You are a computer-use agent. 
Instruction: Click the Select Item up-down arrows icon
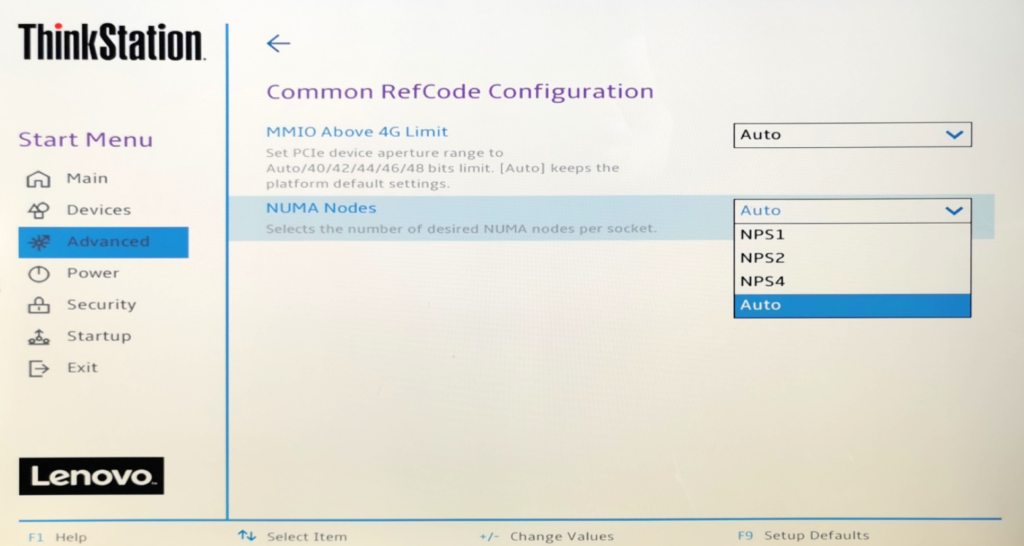pyautogui.click(x=247, y=536)
